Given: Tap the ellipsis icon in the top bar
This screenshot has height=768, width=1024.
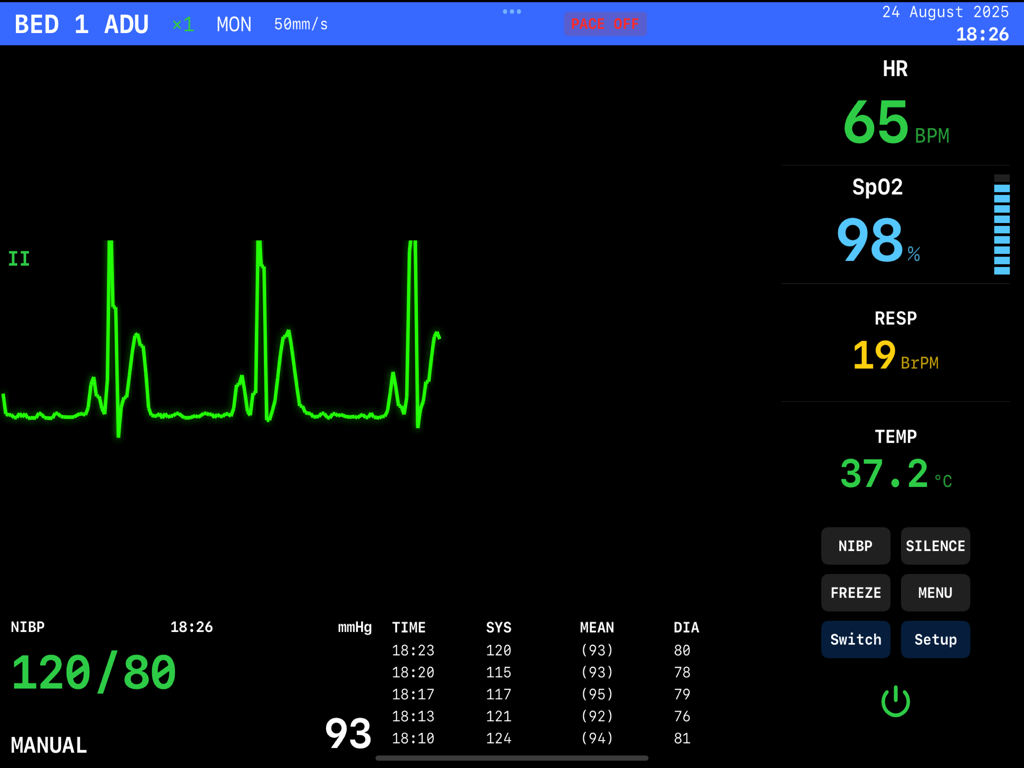Looking at the screenshot, I should [x=511, y=12].
